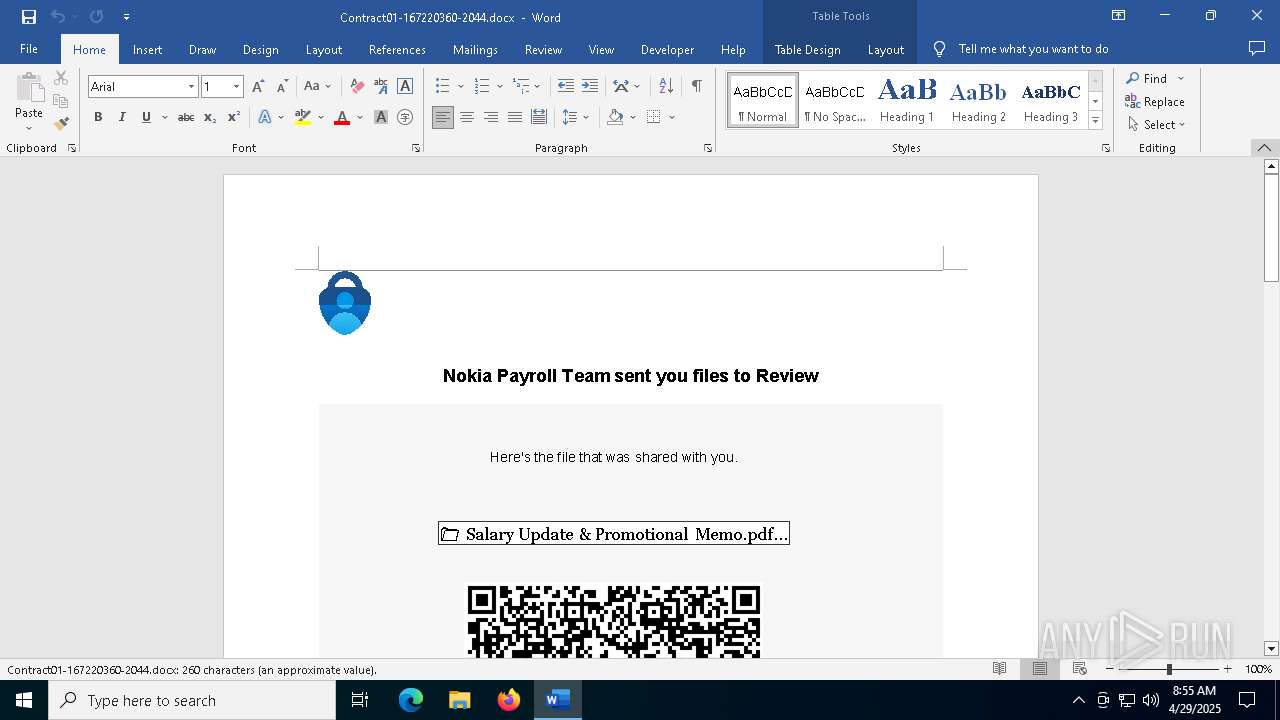Viewport: 1280px width, 720px height.
Task: Expand the numbering list dropdown
Action: click(x=499, y=87)
